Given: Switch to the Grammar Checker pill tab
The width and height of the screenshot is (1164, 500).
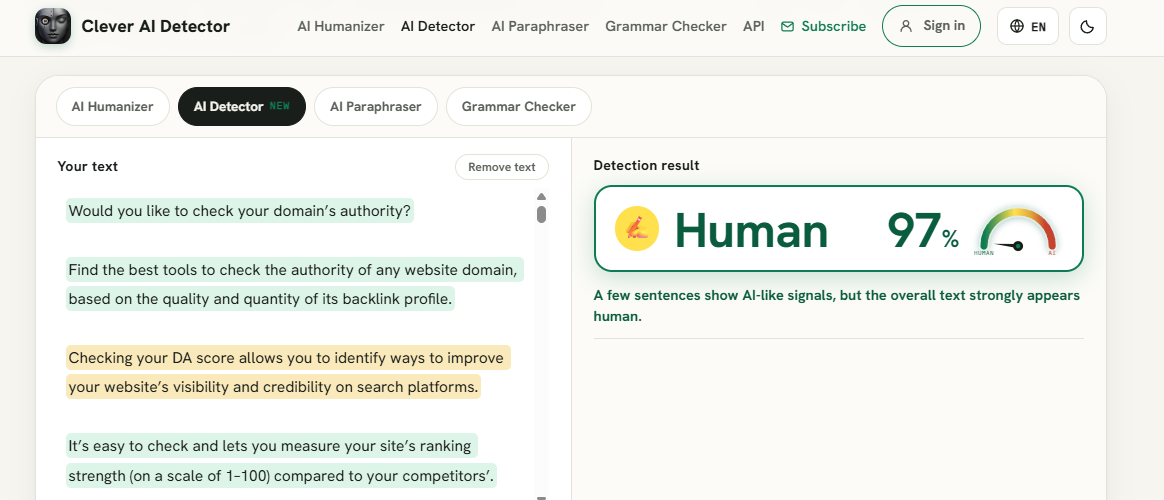Looking at the screenshot, I should (x=518, y=106).
